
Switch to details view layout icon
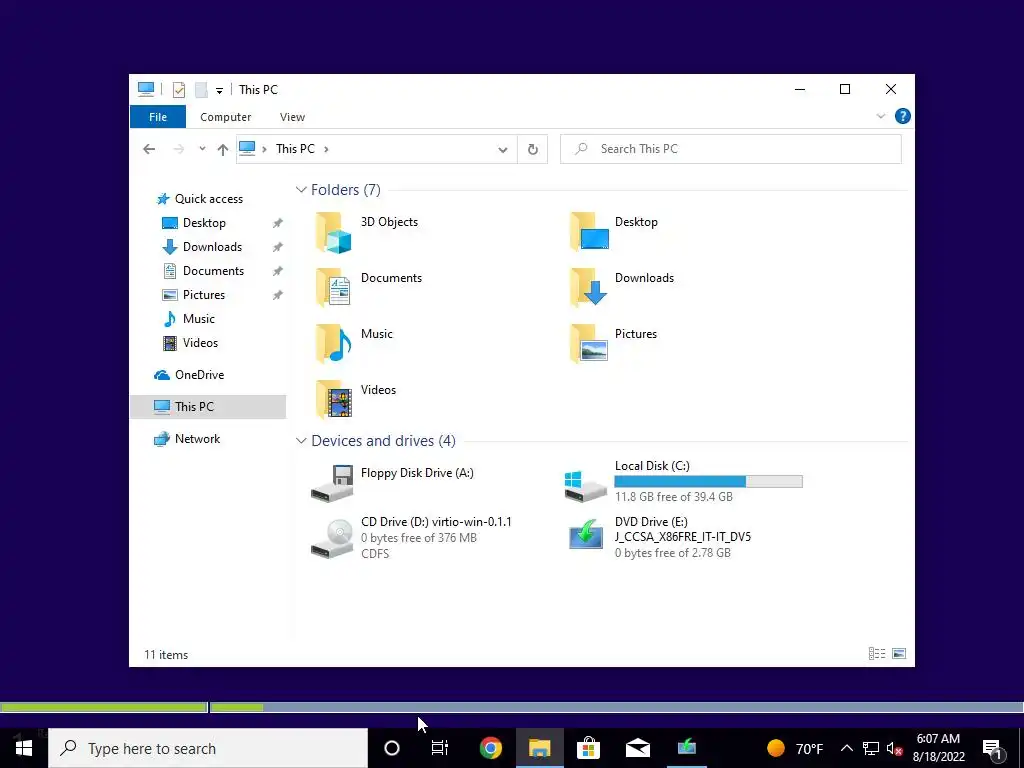(x=877, y=654)
